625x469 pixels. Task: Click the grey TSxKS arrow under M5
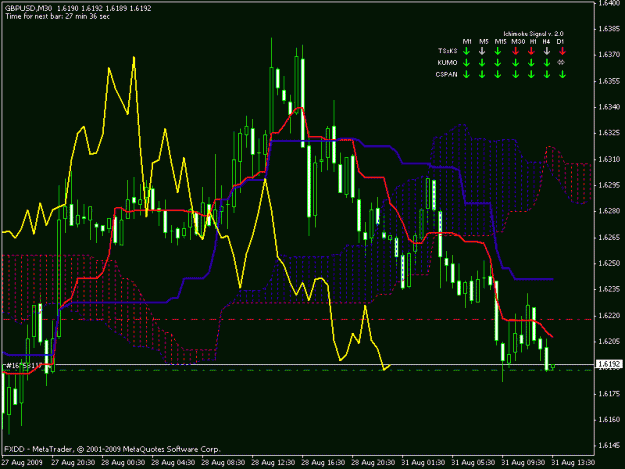[x=482, y=51]
